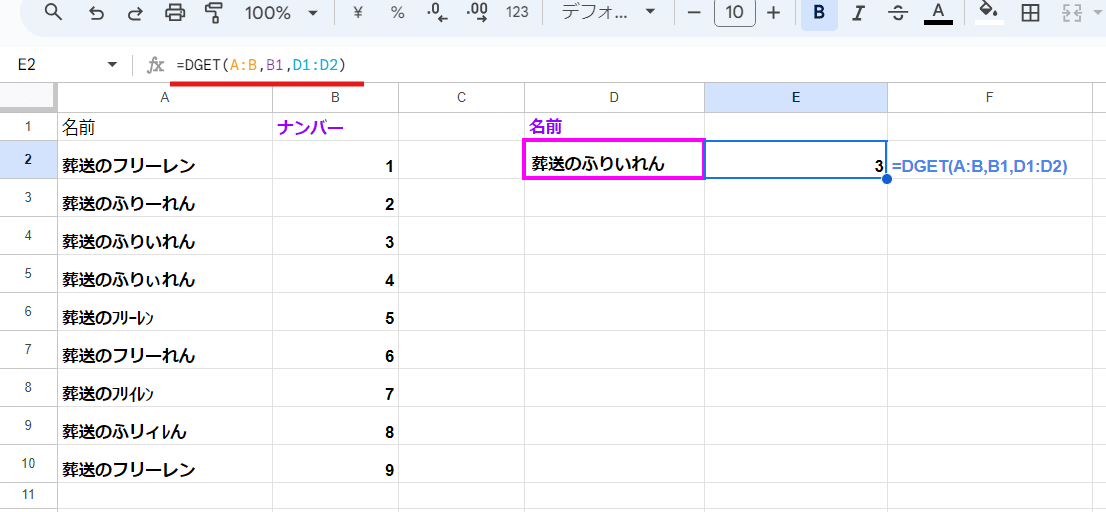Click the blue DGET formula text in F2

[980, 166]
